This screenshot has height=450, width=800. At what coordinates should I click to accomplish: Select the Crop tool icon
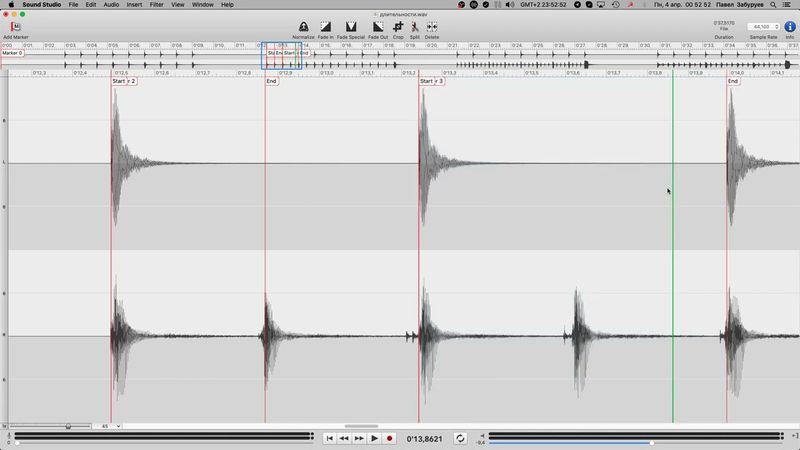pos(398,27)
